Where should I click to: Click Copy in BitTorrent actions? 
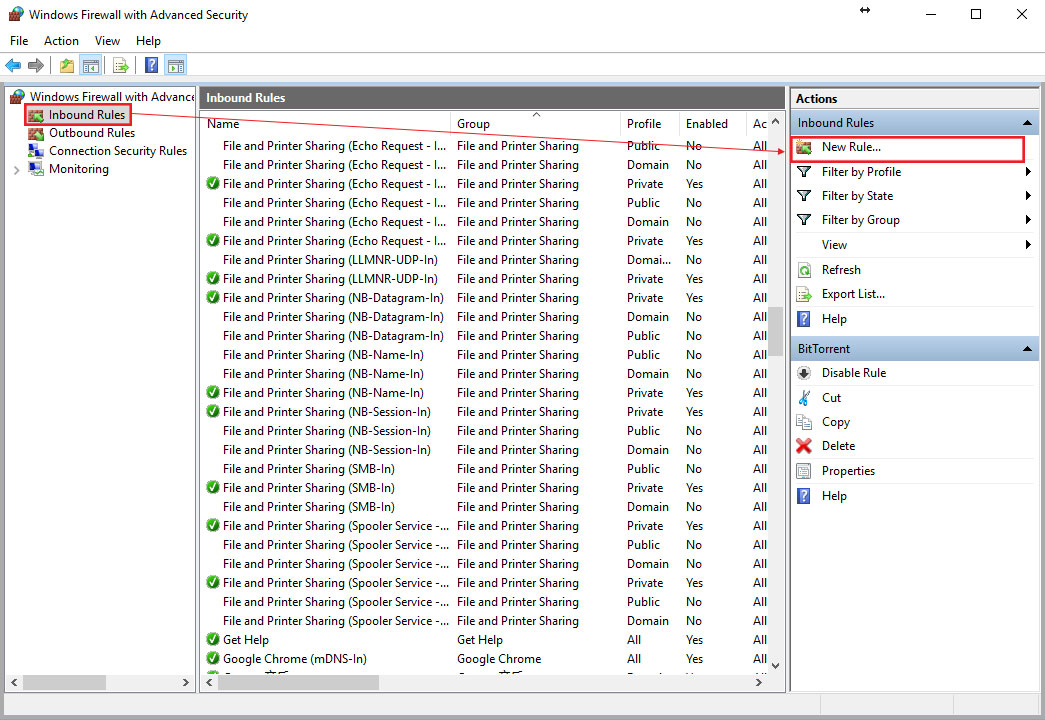pos(835,422)
